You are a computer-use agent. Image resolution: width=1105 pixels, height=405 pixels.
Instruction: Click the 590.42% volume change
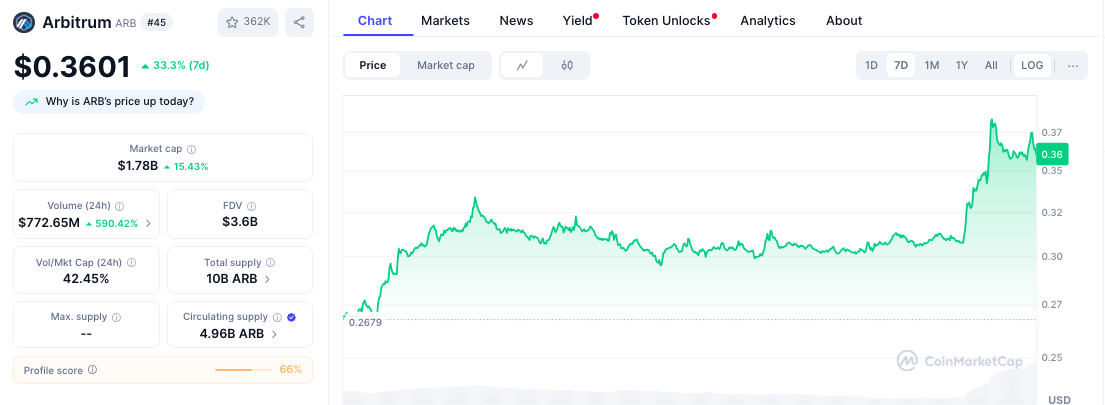(x=112, y=223)
